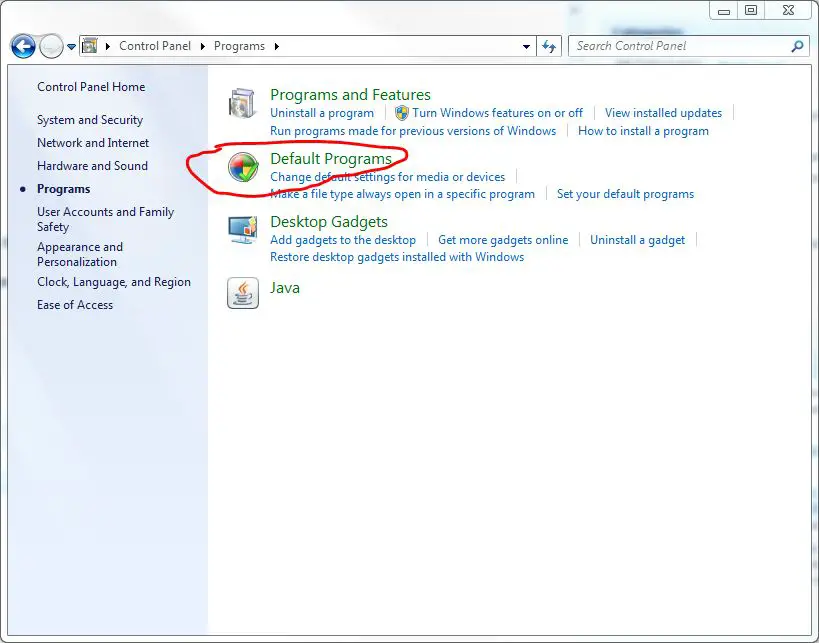819x643 pixels.
Task: Open Appearance and Personalization category
Action: (x=80, y=254)
